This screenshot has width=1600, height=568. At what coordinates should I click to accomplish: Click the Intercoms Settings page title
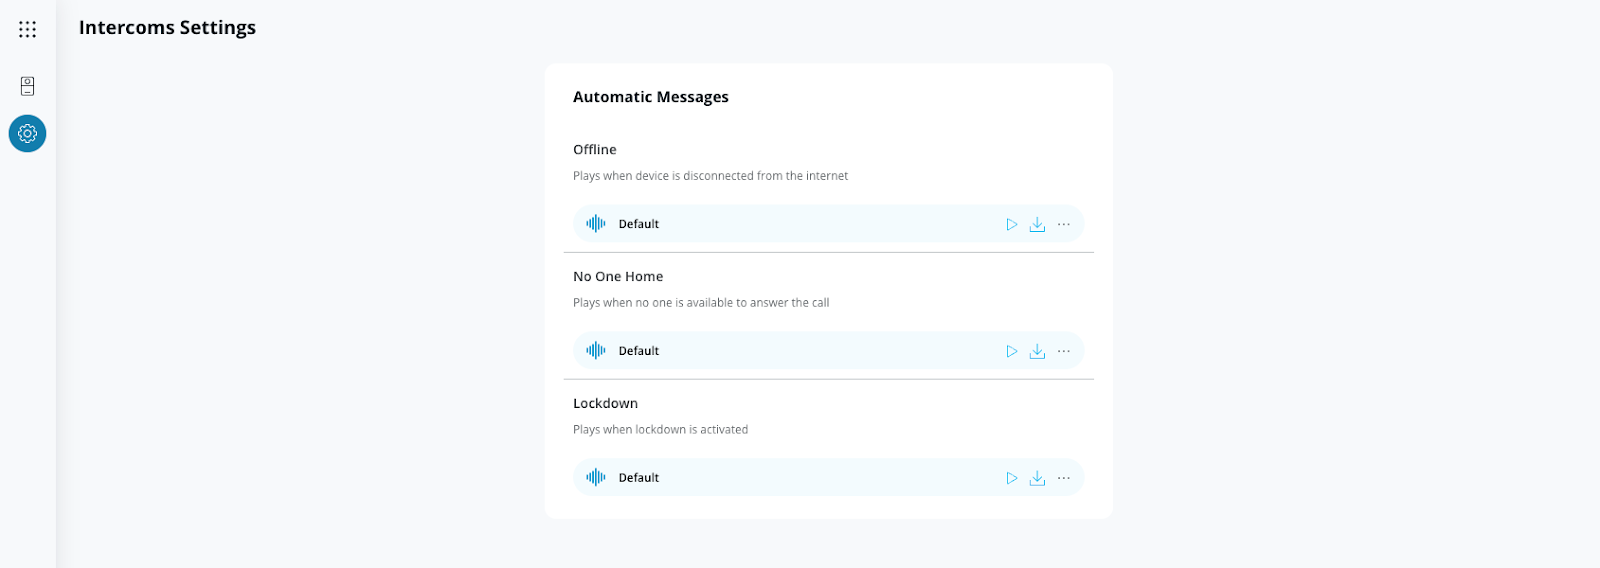point(167,28)
